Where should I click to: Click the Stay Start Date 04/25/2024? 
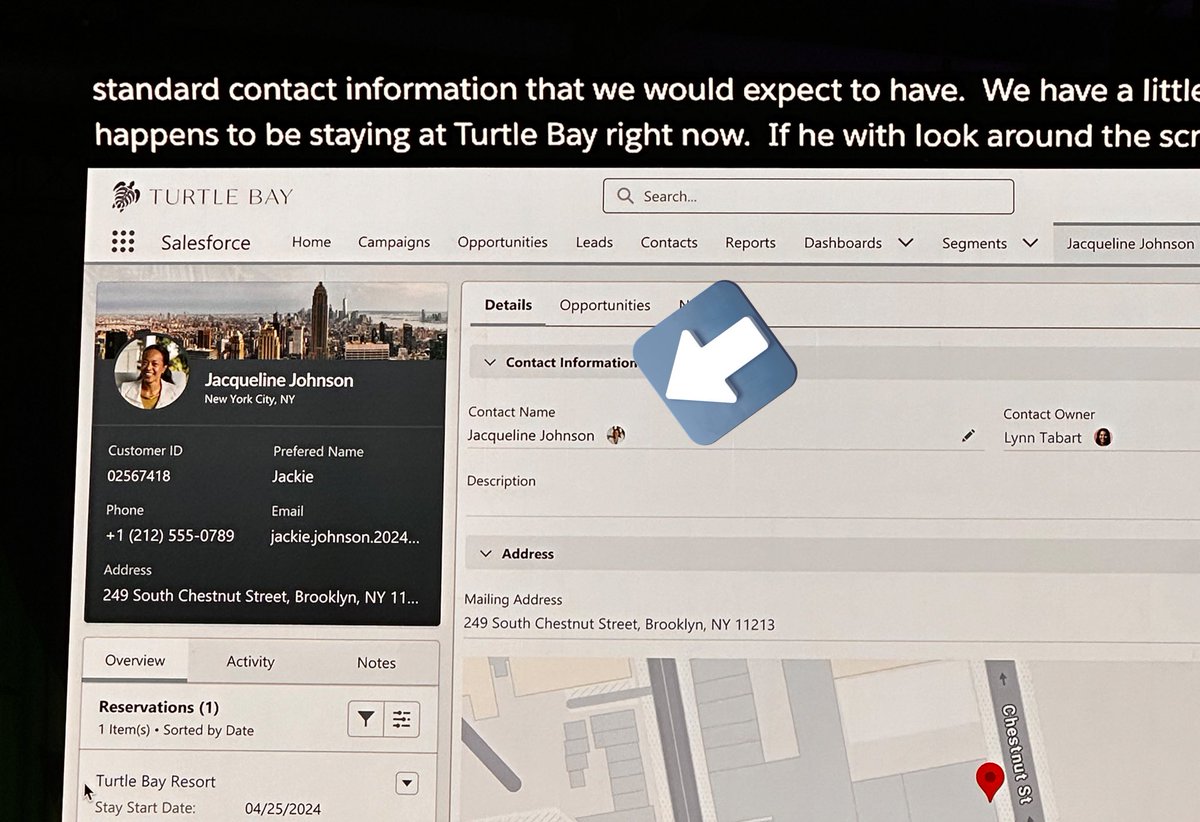[x=283, y=809]
